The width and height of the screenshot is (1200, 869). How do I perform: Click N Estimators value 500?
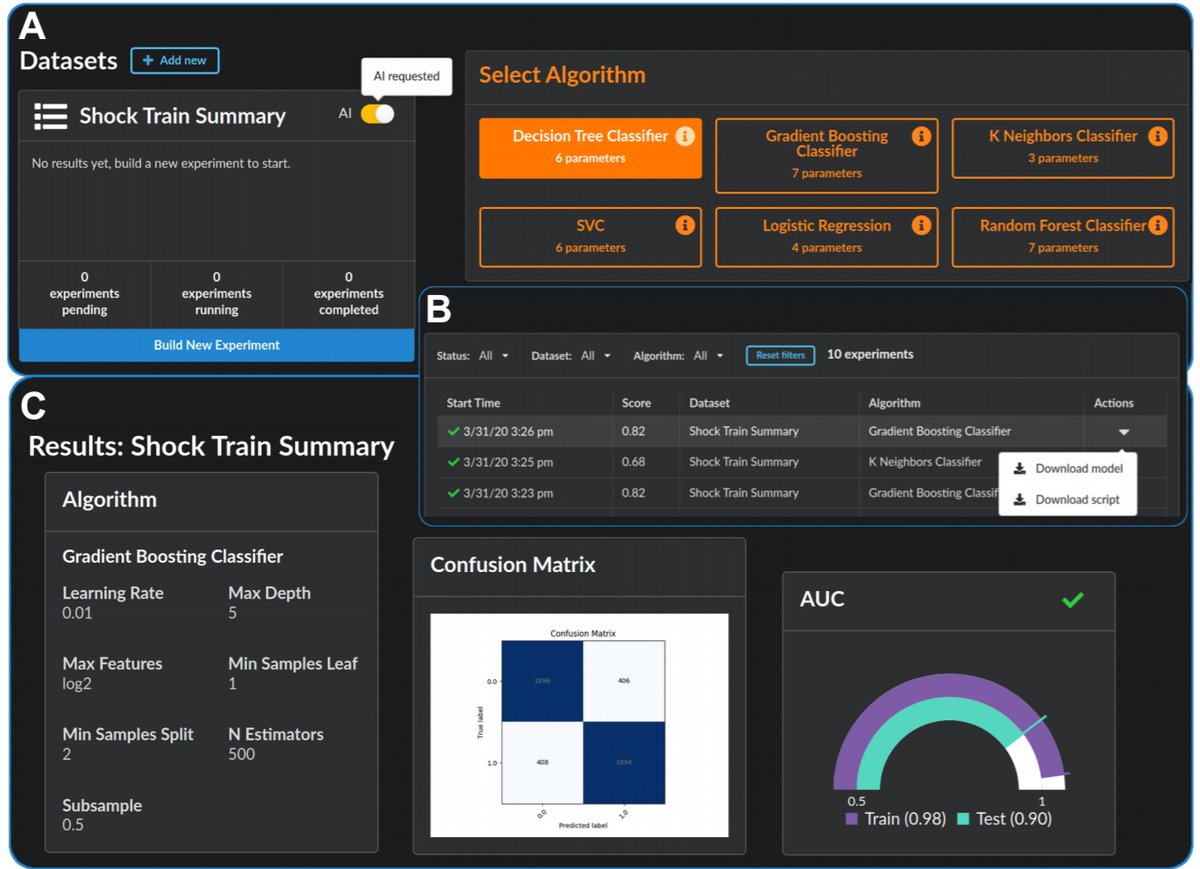241,754
